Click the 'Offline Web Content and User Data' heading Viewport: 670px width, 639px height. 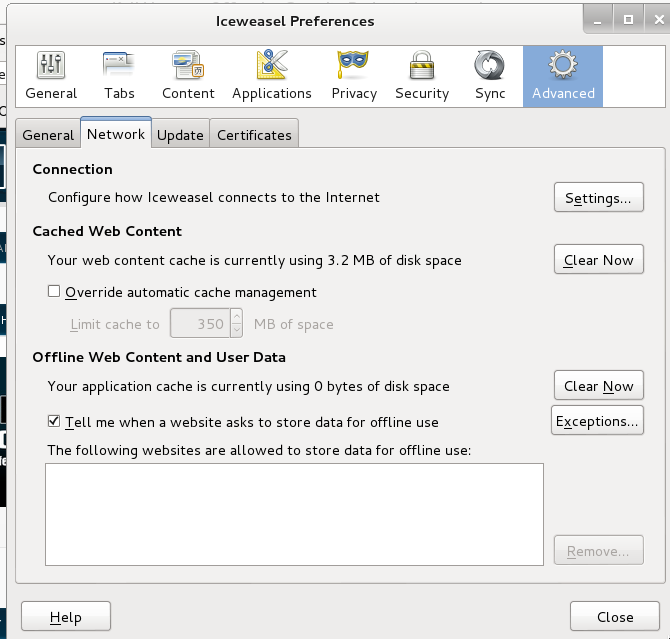(159, 357)
